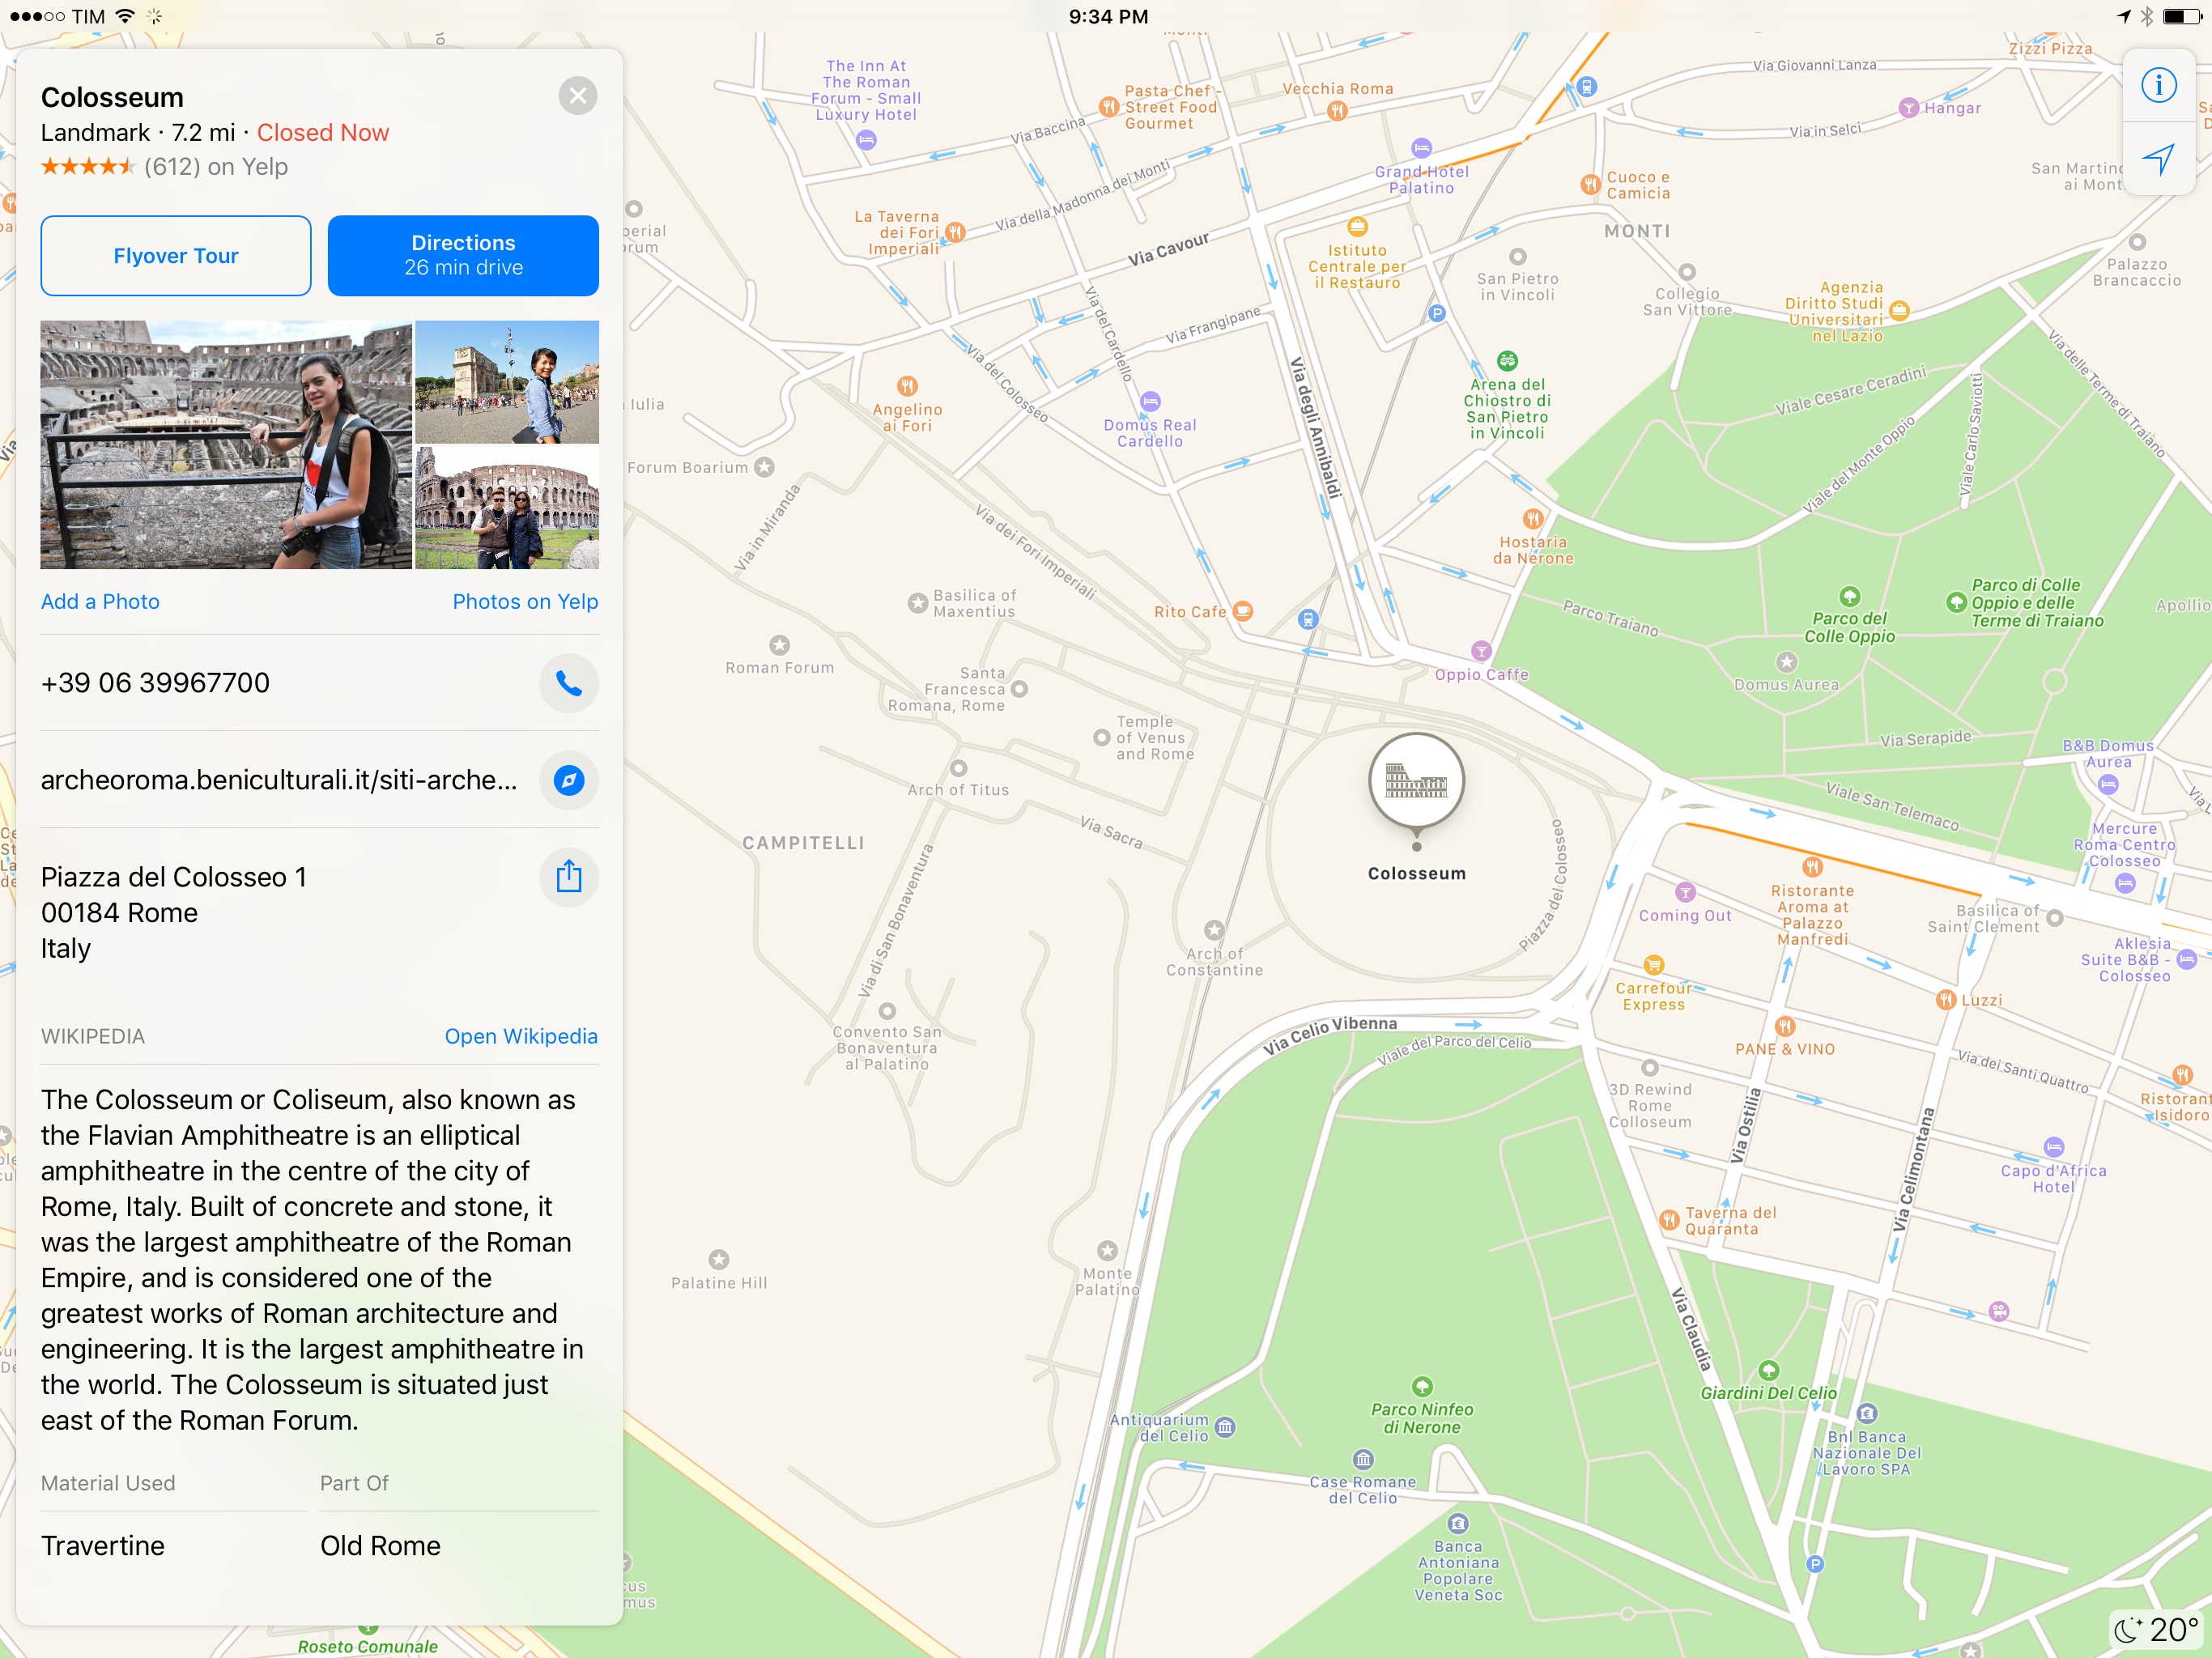Close the Colosseum place card

pos(577,96)
